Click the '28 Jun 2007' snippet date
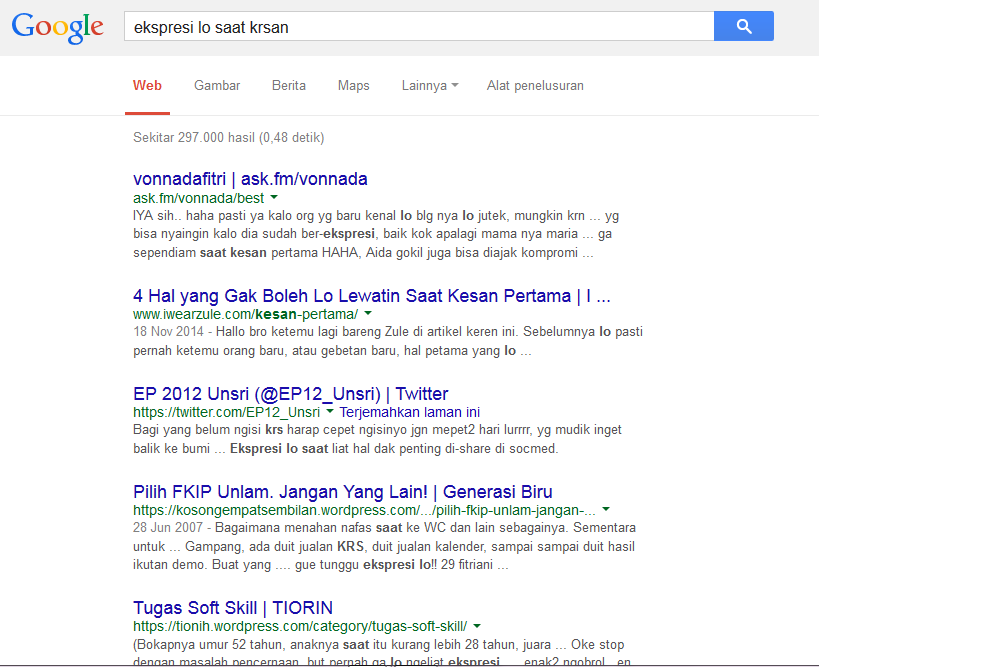 point(168,528)
